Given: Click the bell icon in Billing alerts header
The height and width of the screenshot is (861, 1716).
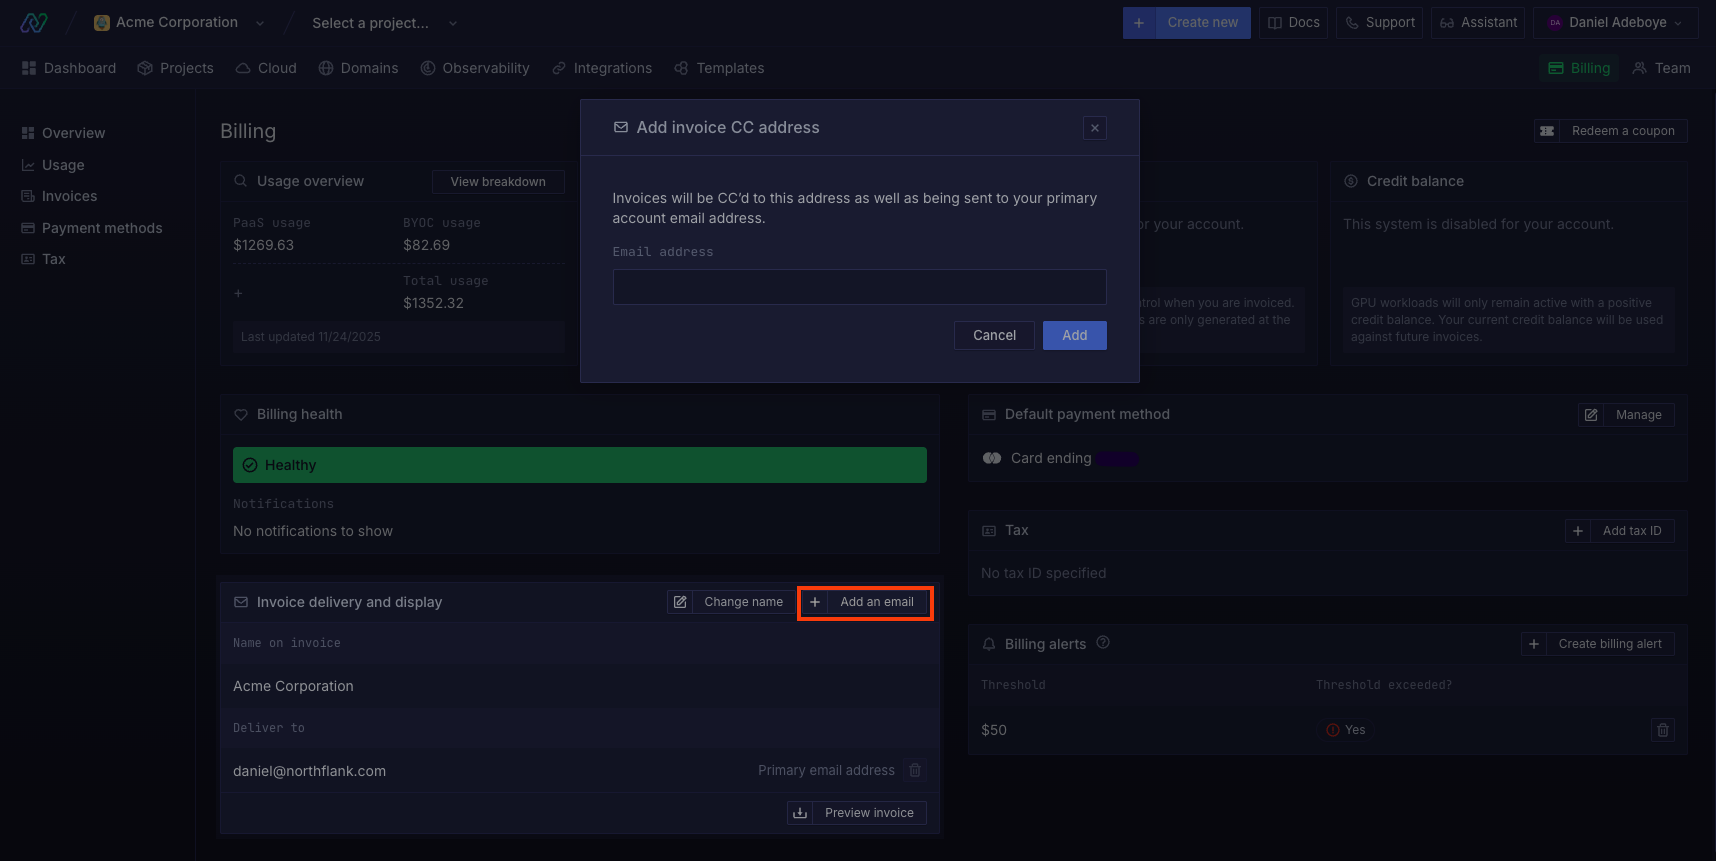Looking at the screenshot, I should [989, 644].
